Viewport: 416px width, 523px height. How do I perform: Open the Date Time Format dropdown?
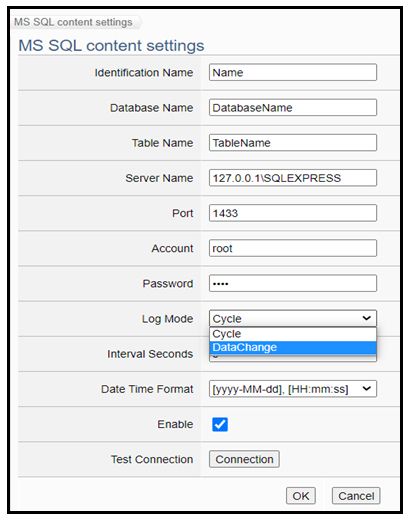293,389
